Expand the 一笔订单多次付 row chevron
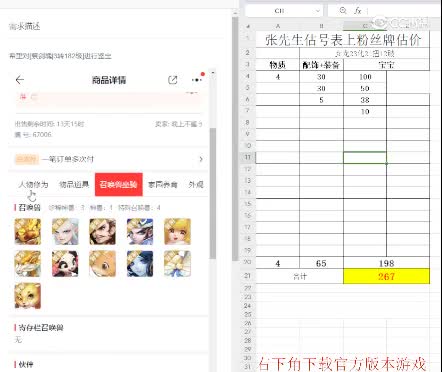442x372 pixels. coord(201,159)
